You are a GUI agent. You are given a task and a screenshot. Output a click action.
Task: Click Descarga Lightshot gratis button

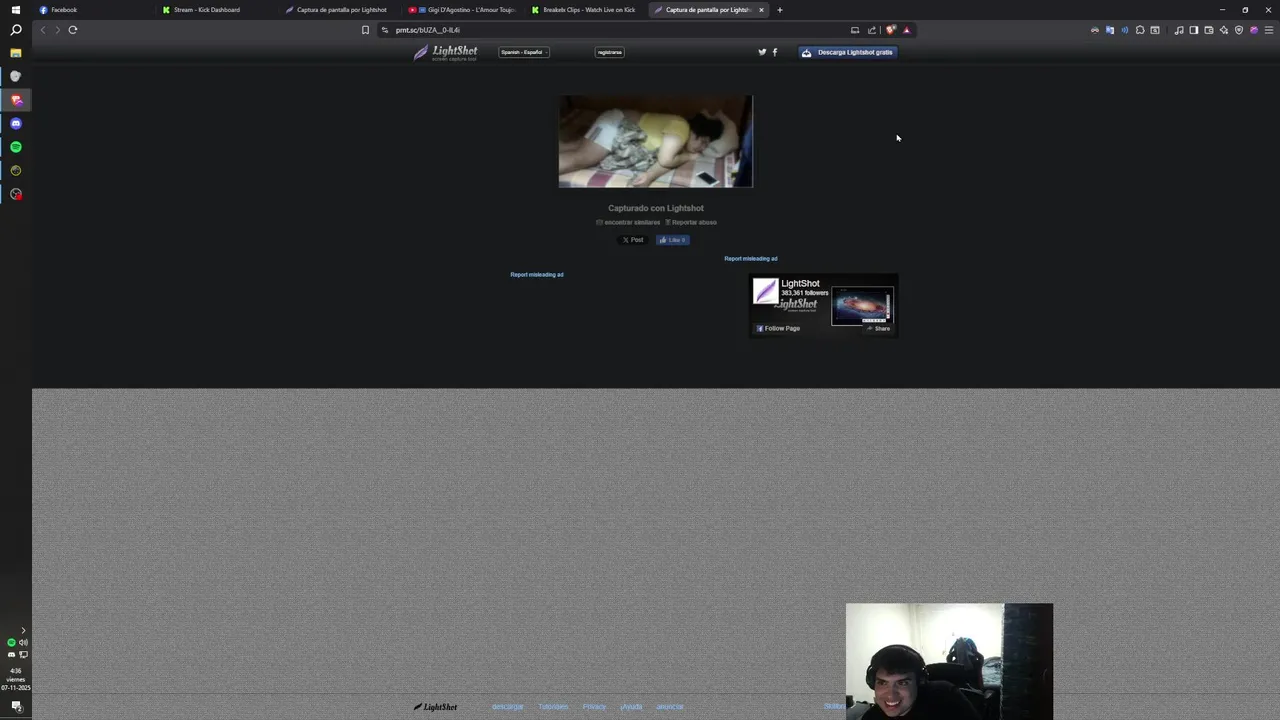click(x=848, y=52)
